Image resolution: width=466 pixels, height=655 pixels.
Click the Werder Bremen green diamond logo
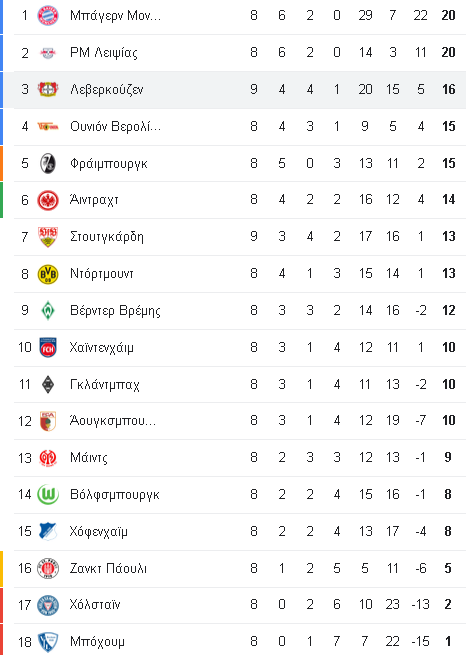click(x=48, y=311)
